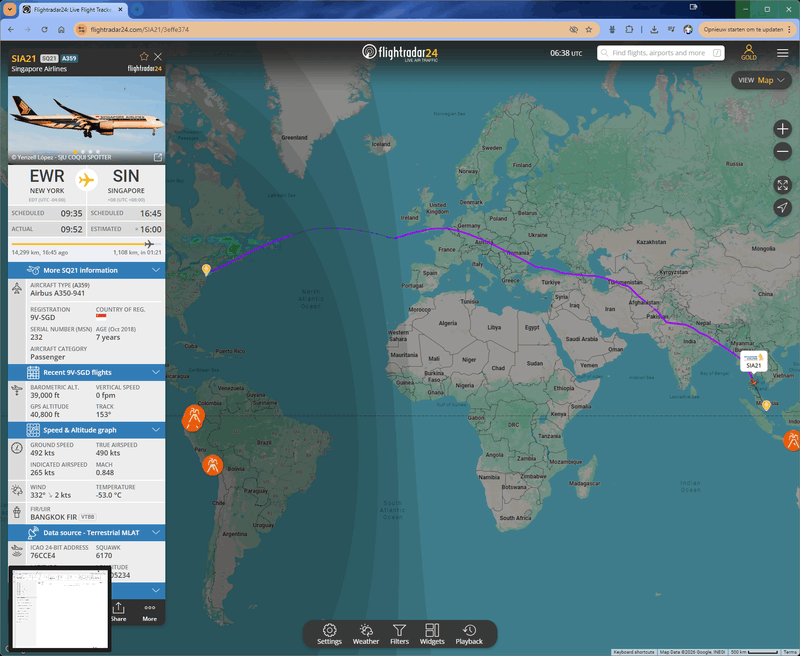Click the SIN Singapore destination code
The image size is (800, 656).
tap(126, 176)
